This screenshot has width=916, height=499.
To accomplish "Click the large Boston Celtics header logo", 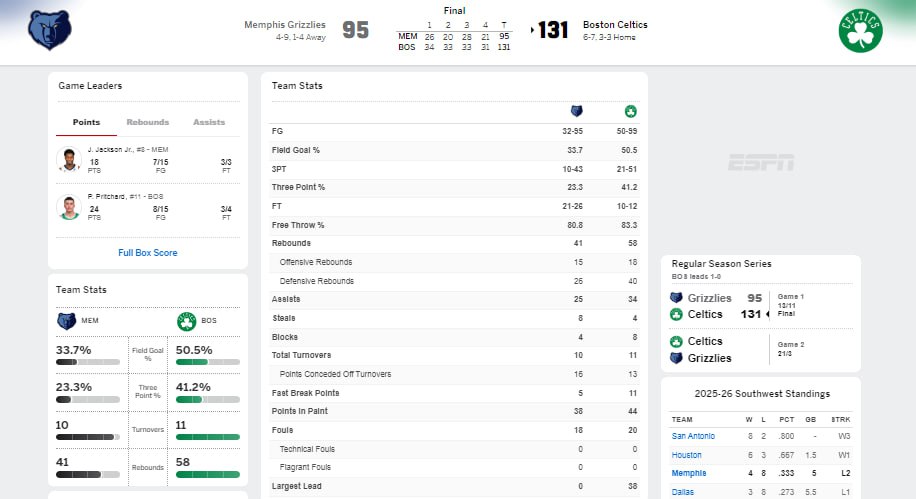I will point(860,31).
